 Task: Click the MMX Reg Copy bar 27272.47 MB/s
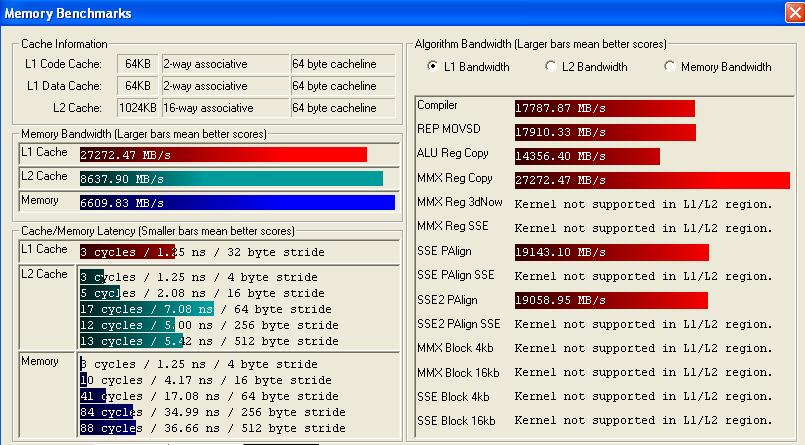[x=652, y=180]
